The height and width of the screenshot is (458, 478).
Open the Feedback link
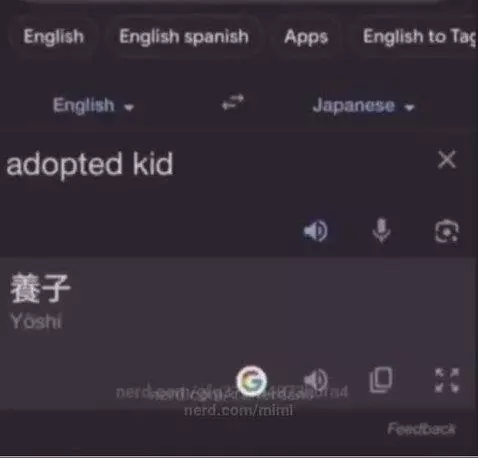[x=421, y=429]
